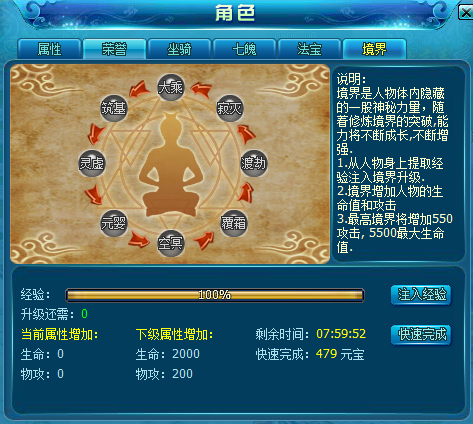Select the 渡劫 realm orb
The image size is (473, 424).
254,163
